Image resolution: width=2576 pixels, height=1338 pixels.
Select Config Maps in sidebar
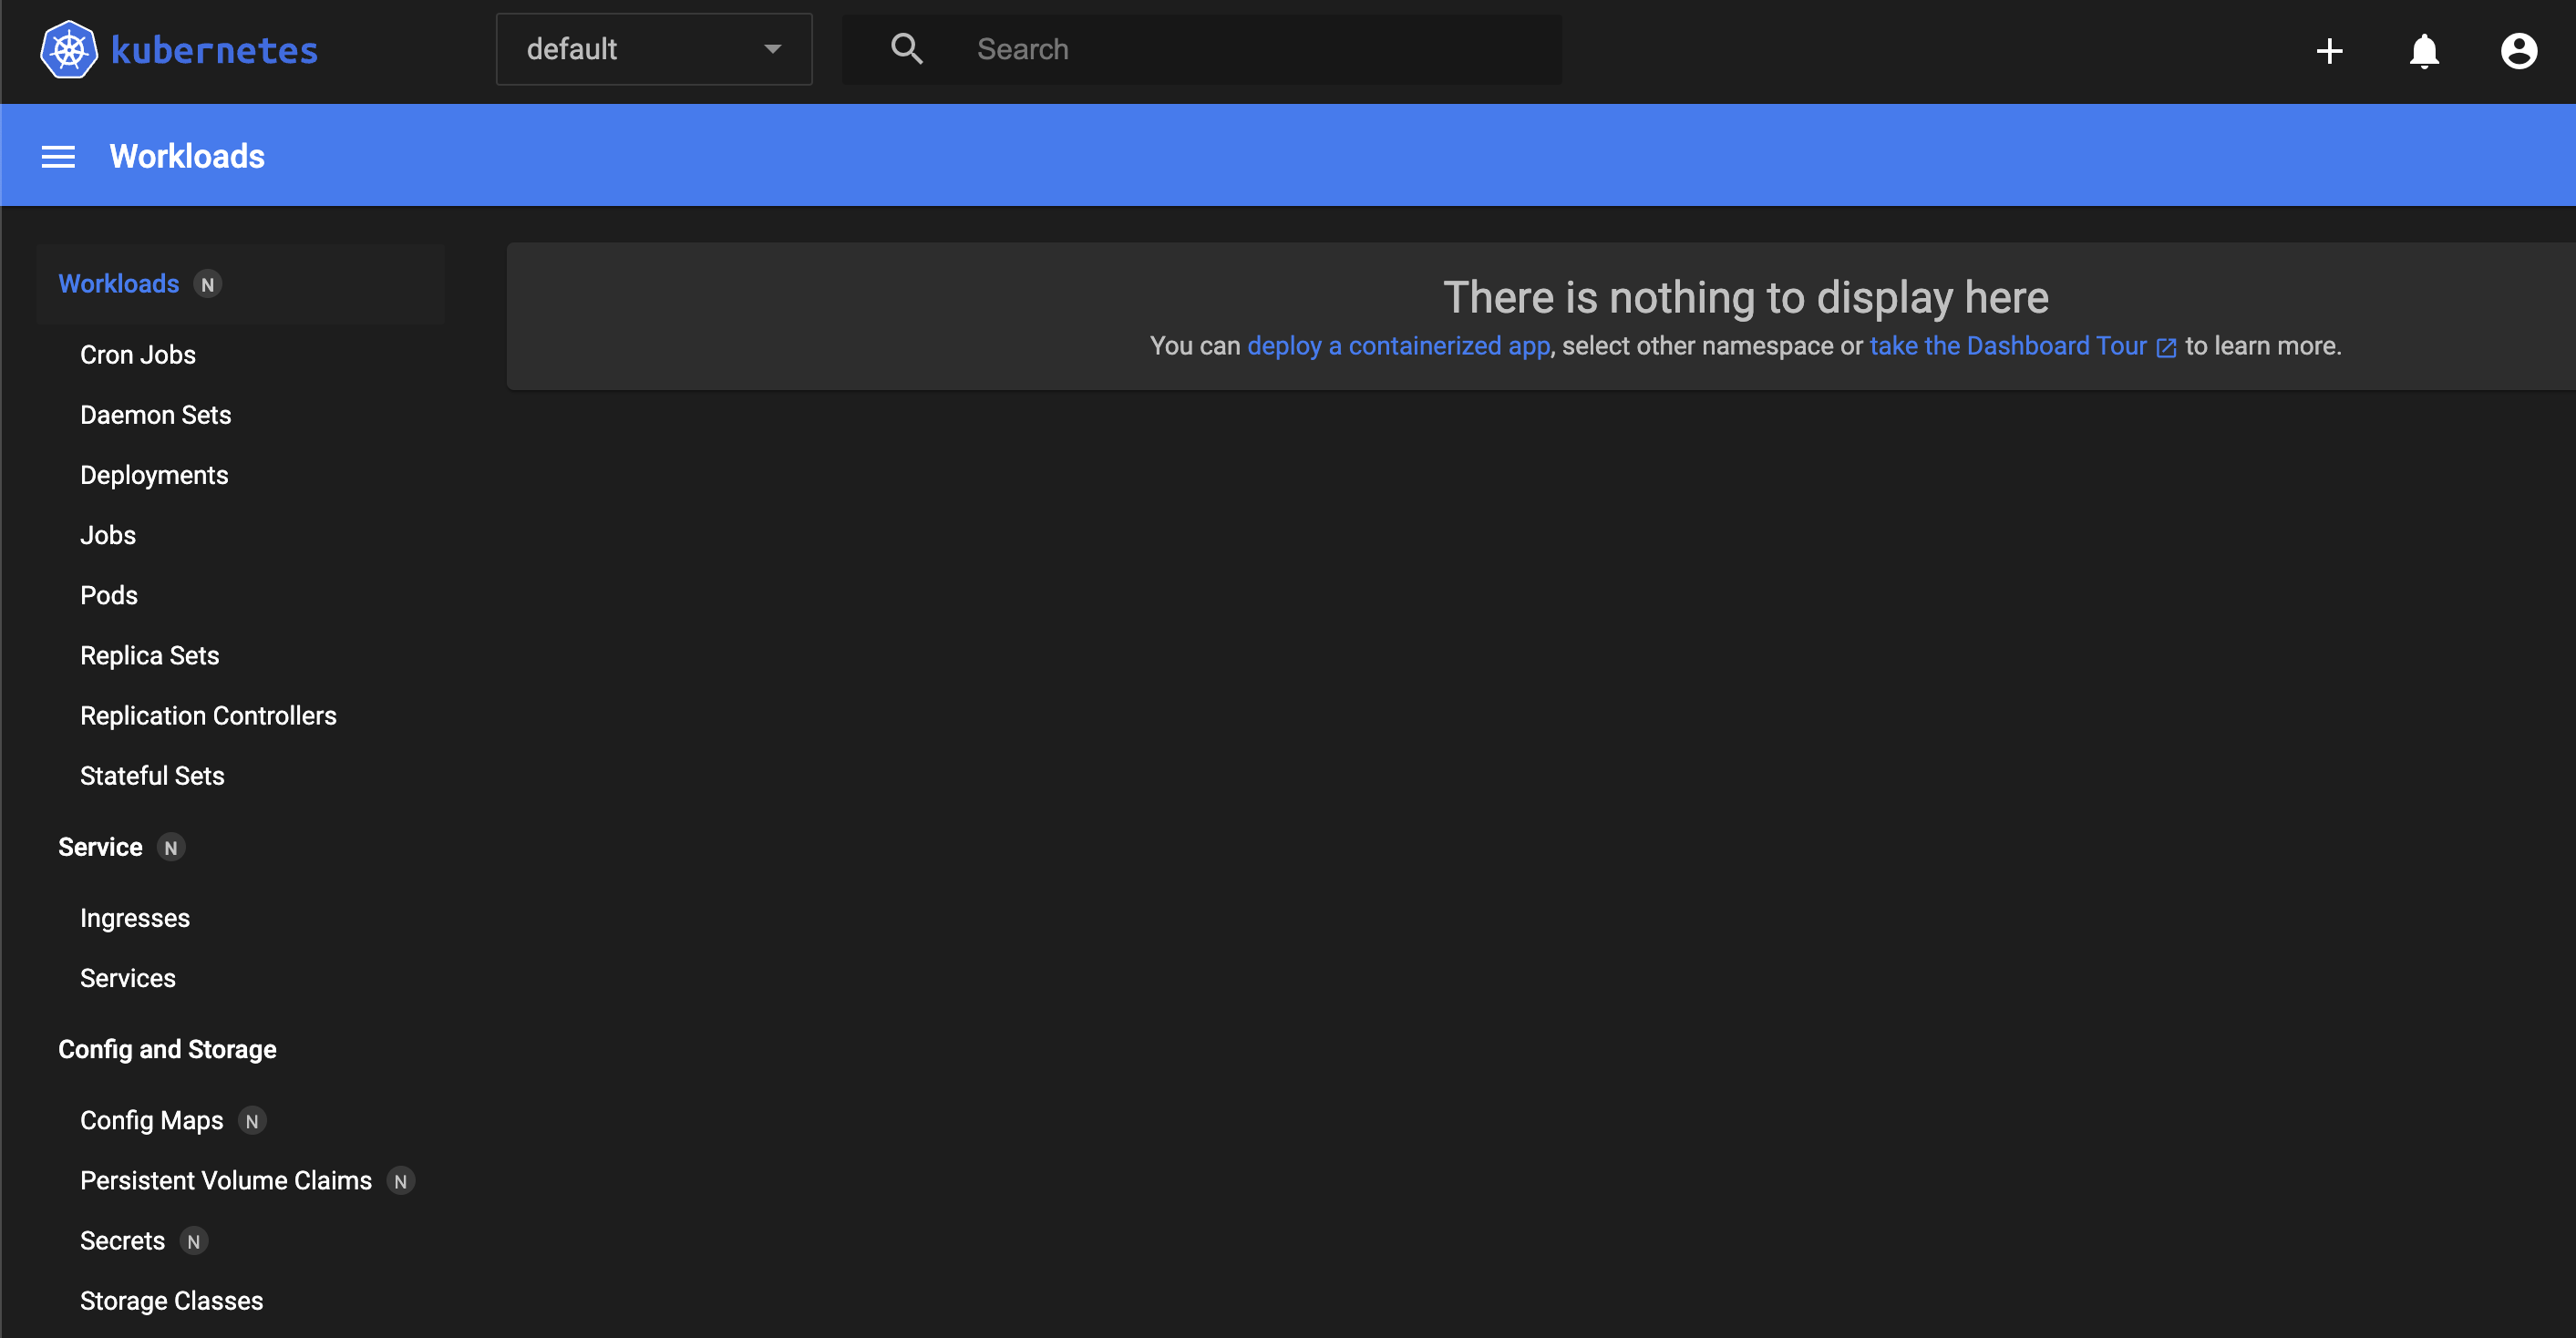[152, 1120]
